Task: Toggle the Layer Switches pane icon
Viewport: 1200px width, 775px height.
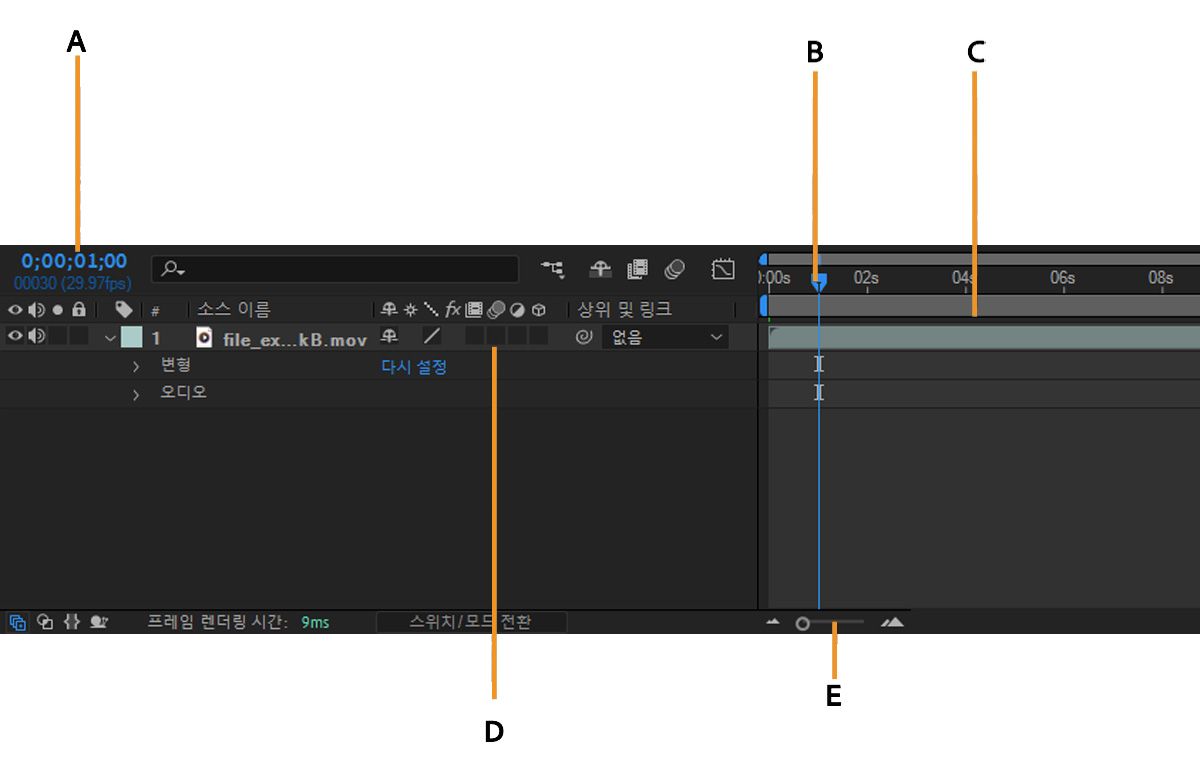Action: [17, 622]
